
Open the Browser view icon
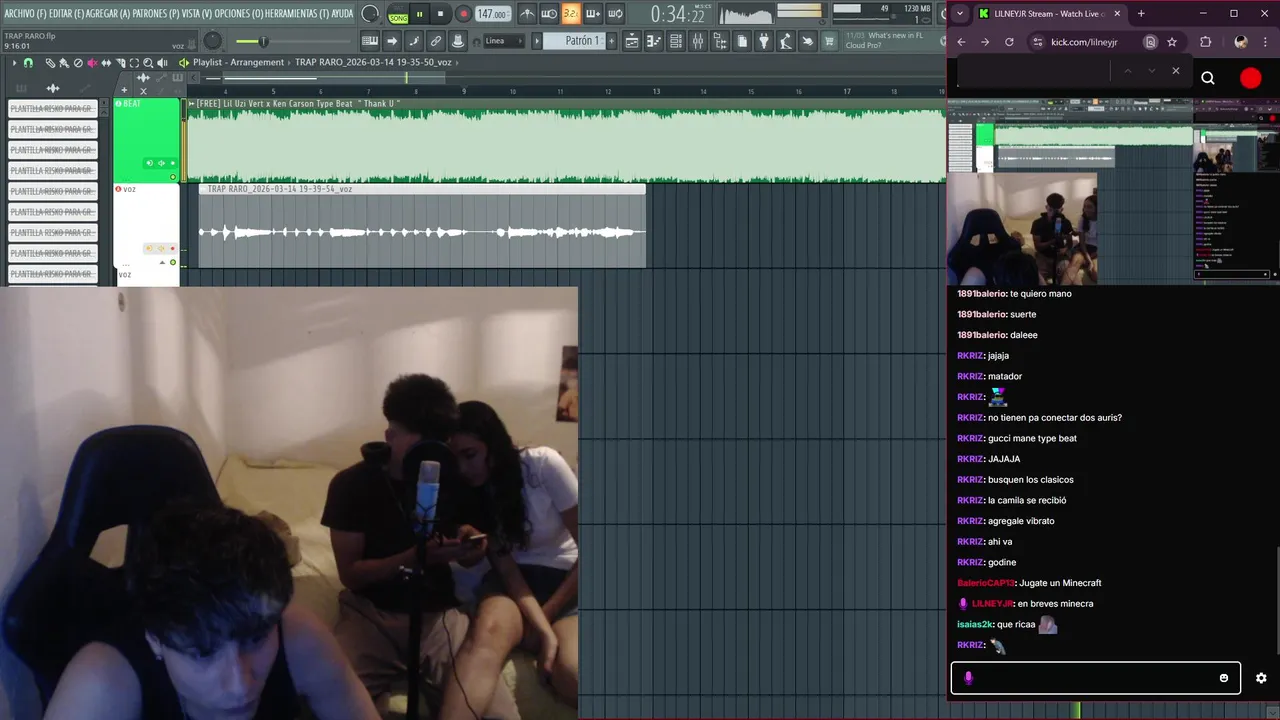[x=720, y=41]
